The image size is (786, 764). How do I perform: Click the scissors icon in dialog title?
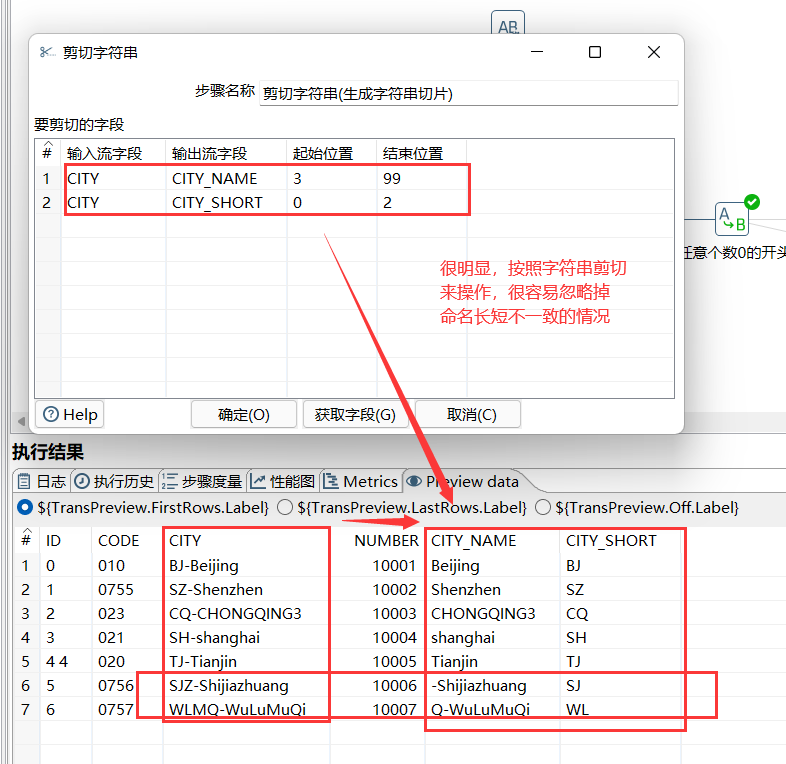click(47, 52)
